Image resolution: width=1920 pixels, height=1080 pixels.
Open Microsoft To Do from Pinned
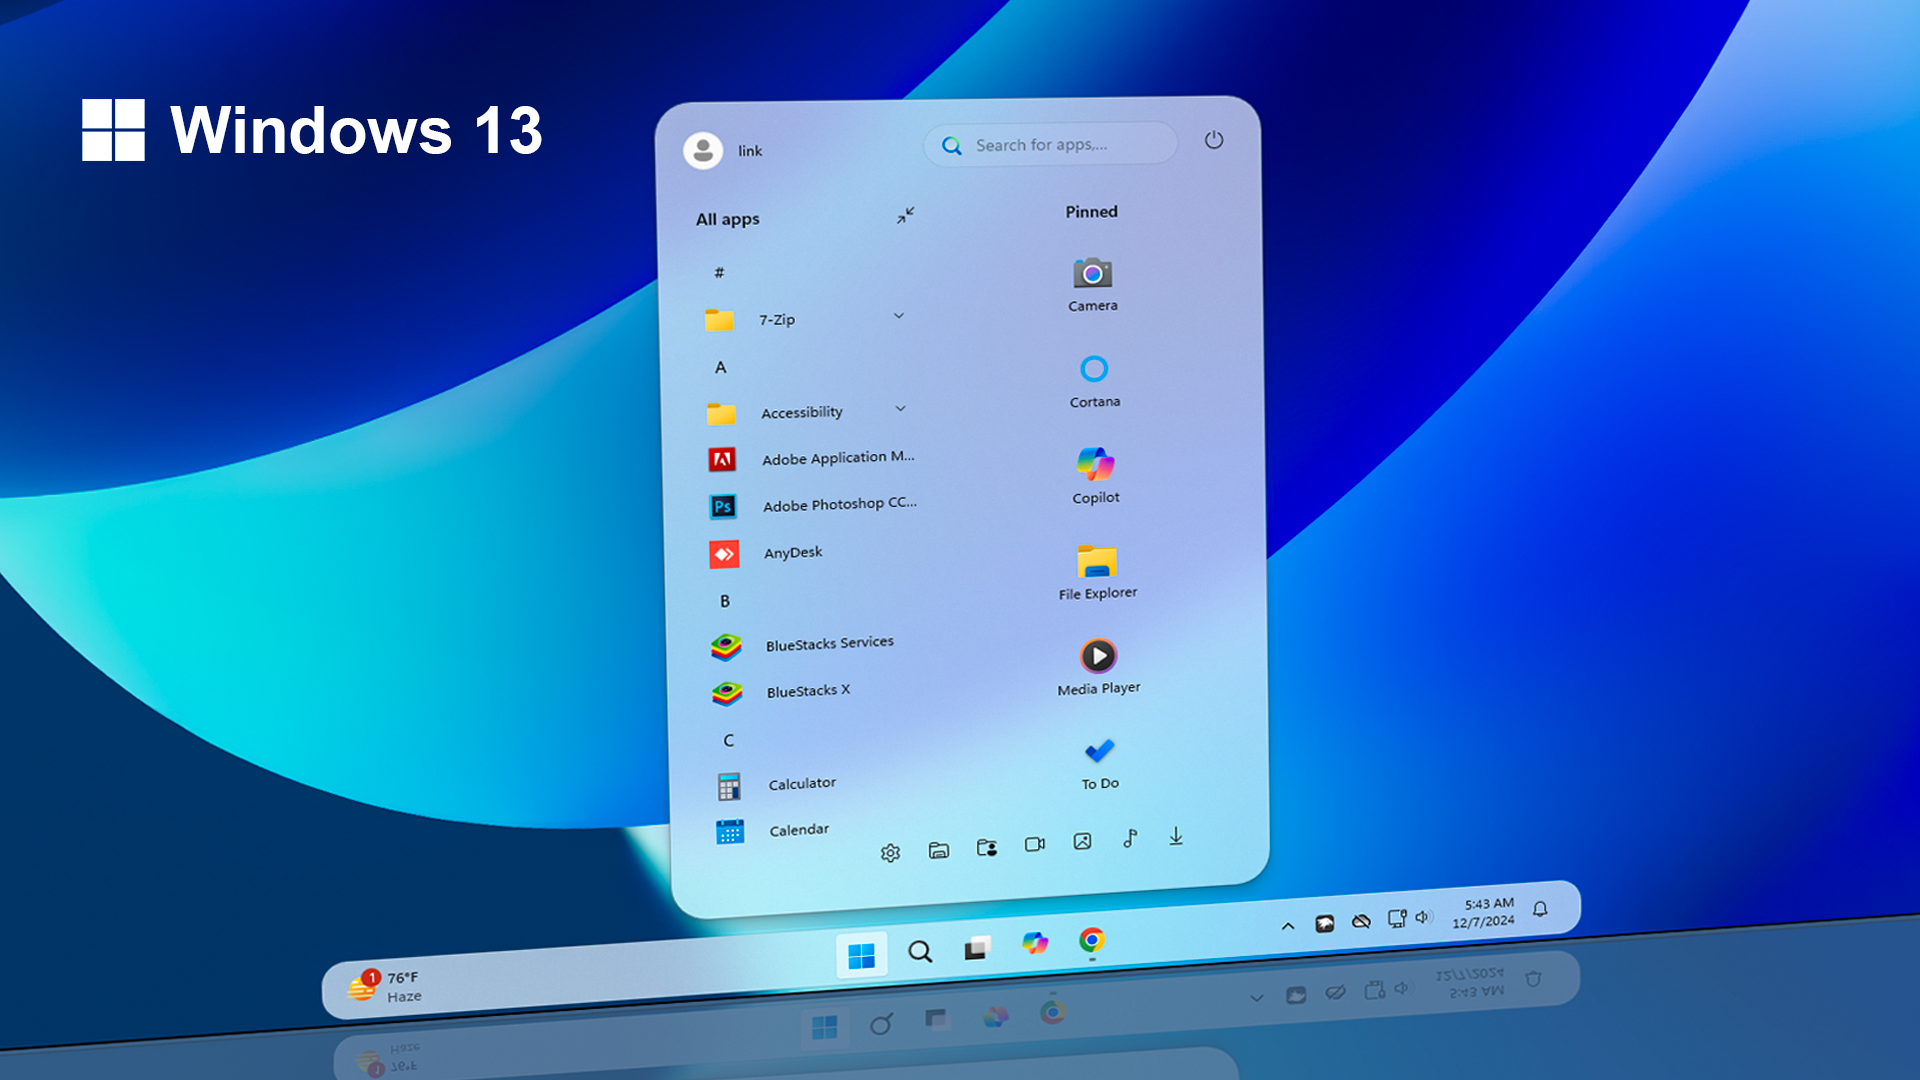1100,750
